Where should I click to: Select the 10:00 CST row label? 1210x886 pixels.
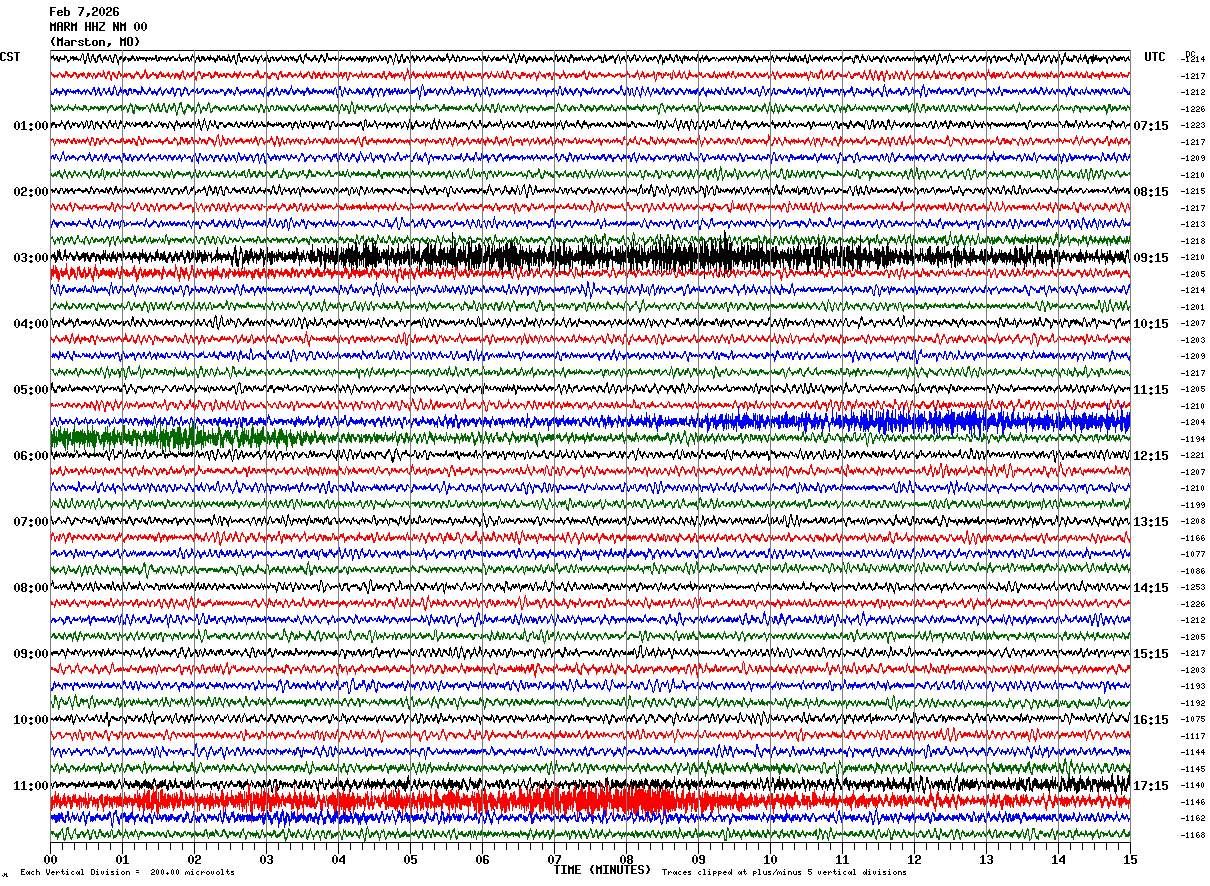click(x=31, y=720)
